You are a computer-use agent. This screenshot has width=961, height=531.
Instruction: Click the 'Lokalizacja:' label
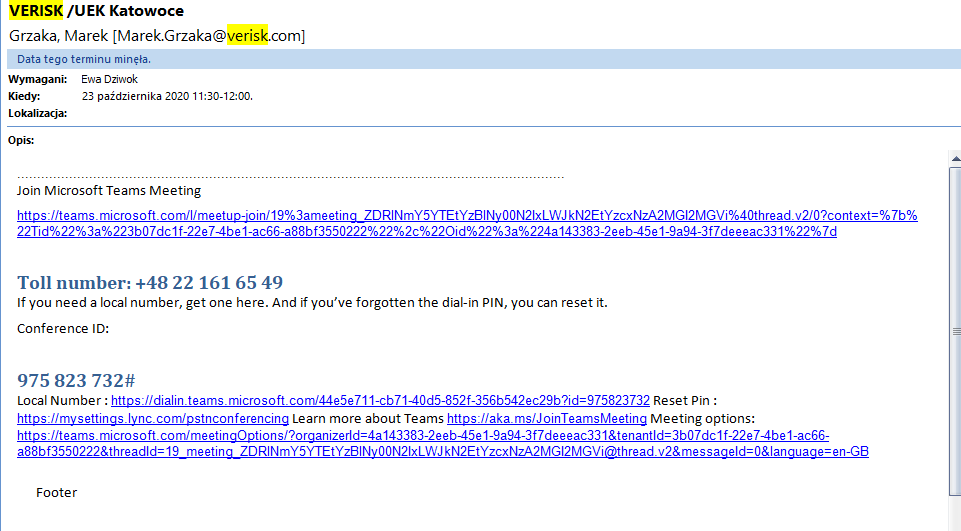click(37, 113)
